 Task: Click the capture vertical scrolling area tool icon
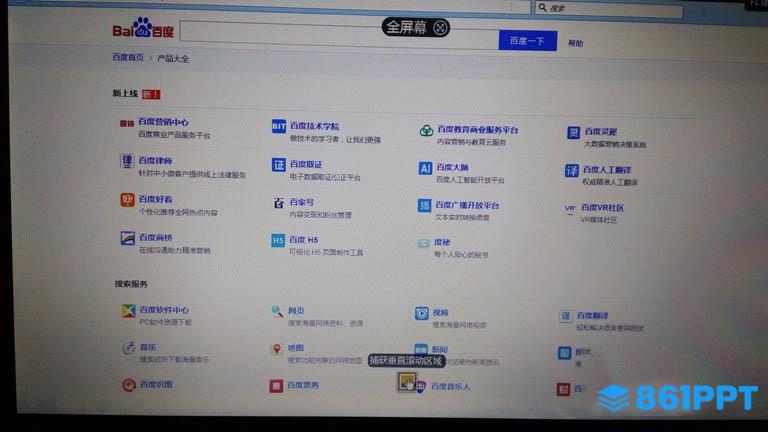(407, 382)
